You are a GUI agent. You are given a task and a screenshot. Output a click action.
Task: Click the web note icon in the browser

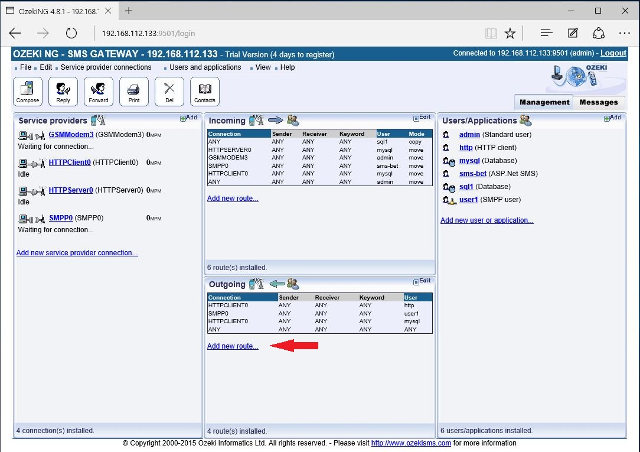point(573,33)
